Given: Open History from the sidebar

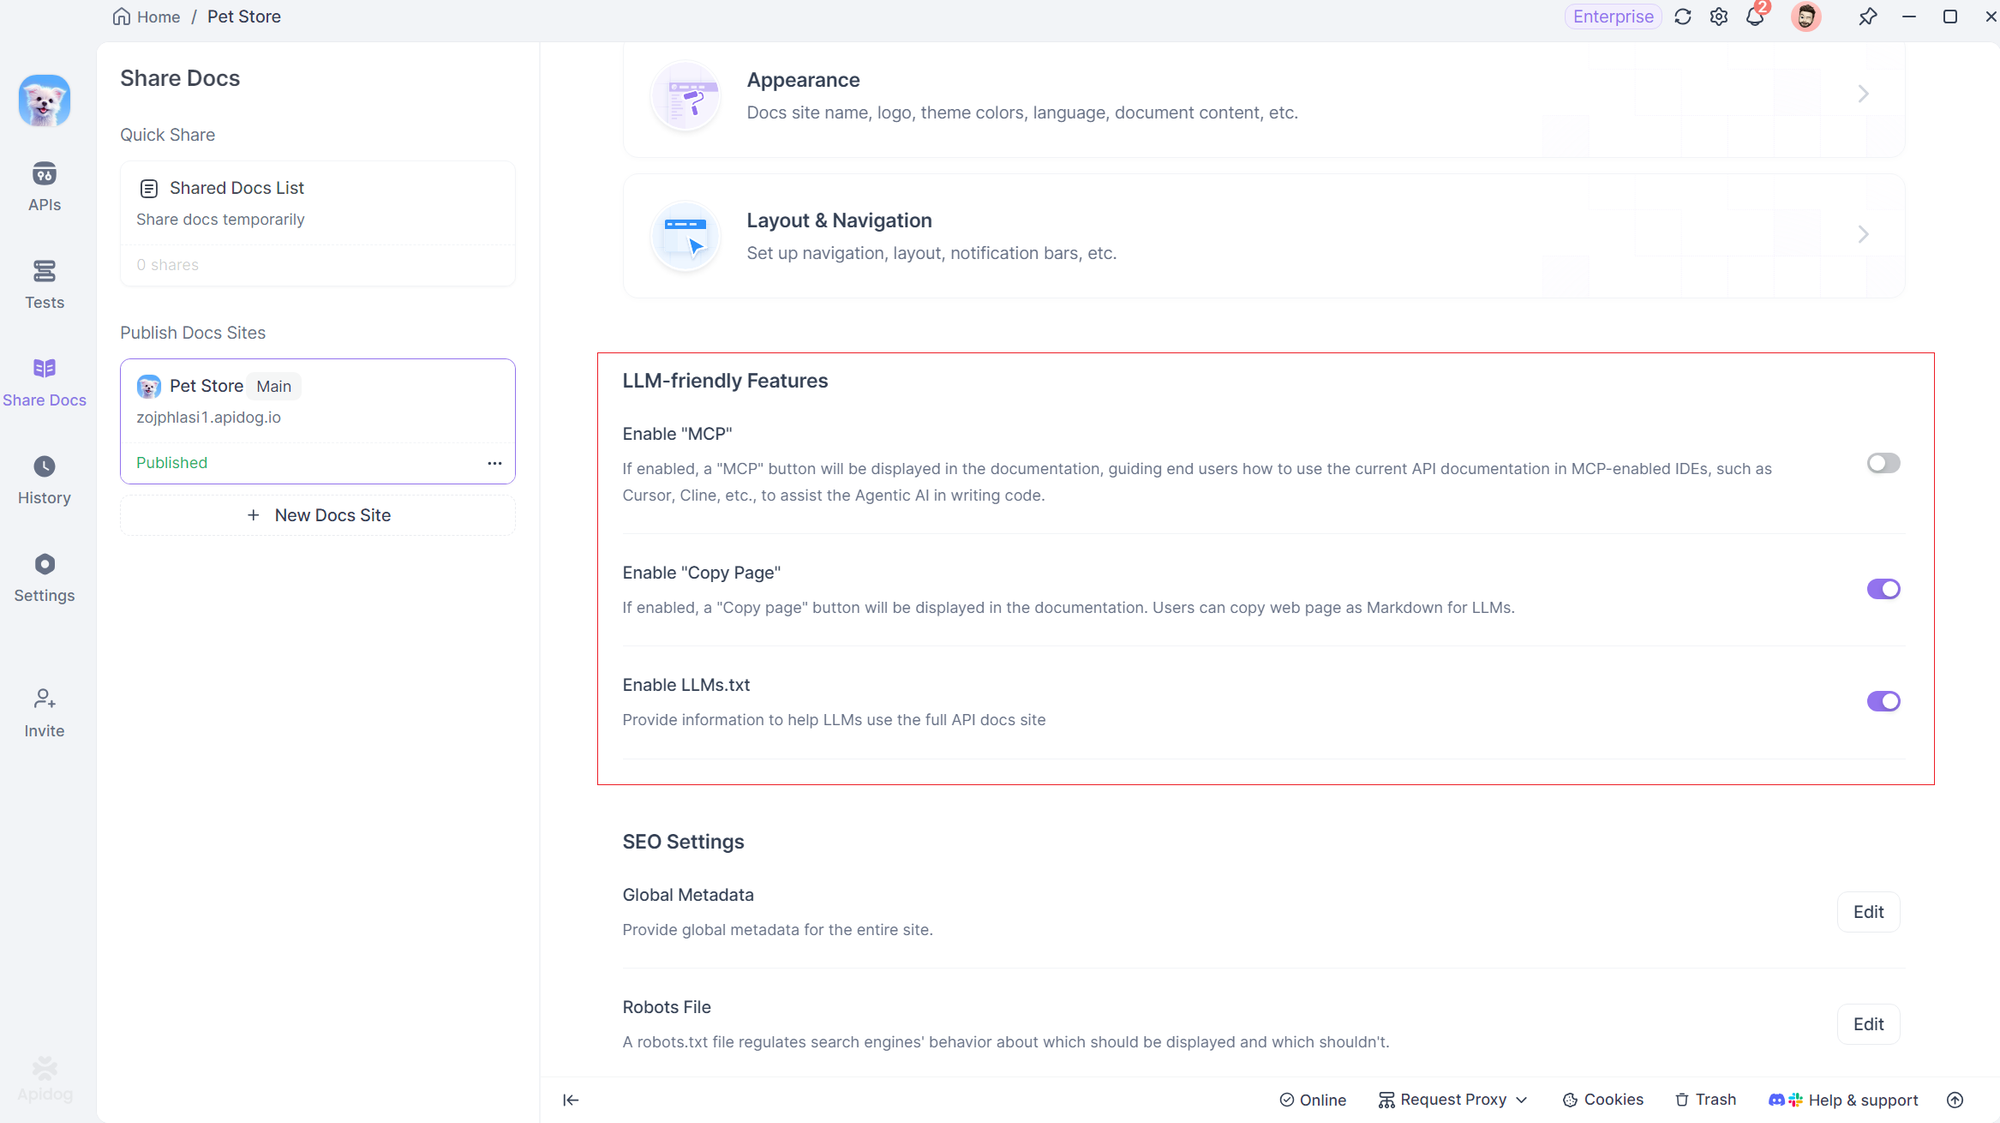Looking at the screenshot, I should point(44,480).
